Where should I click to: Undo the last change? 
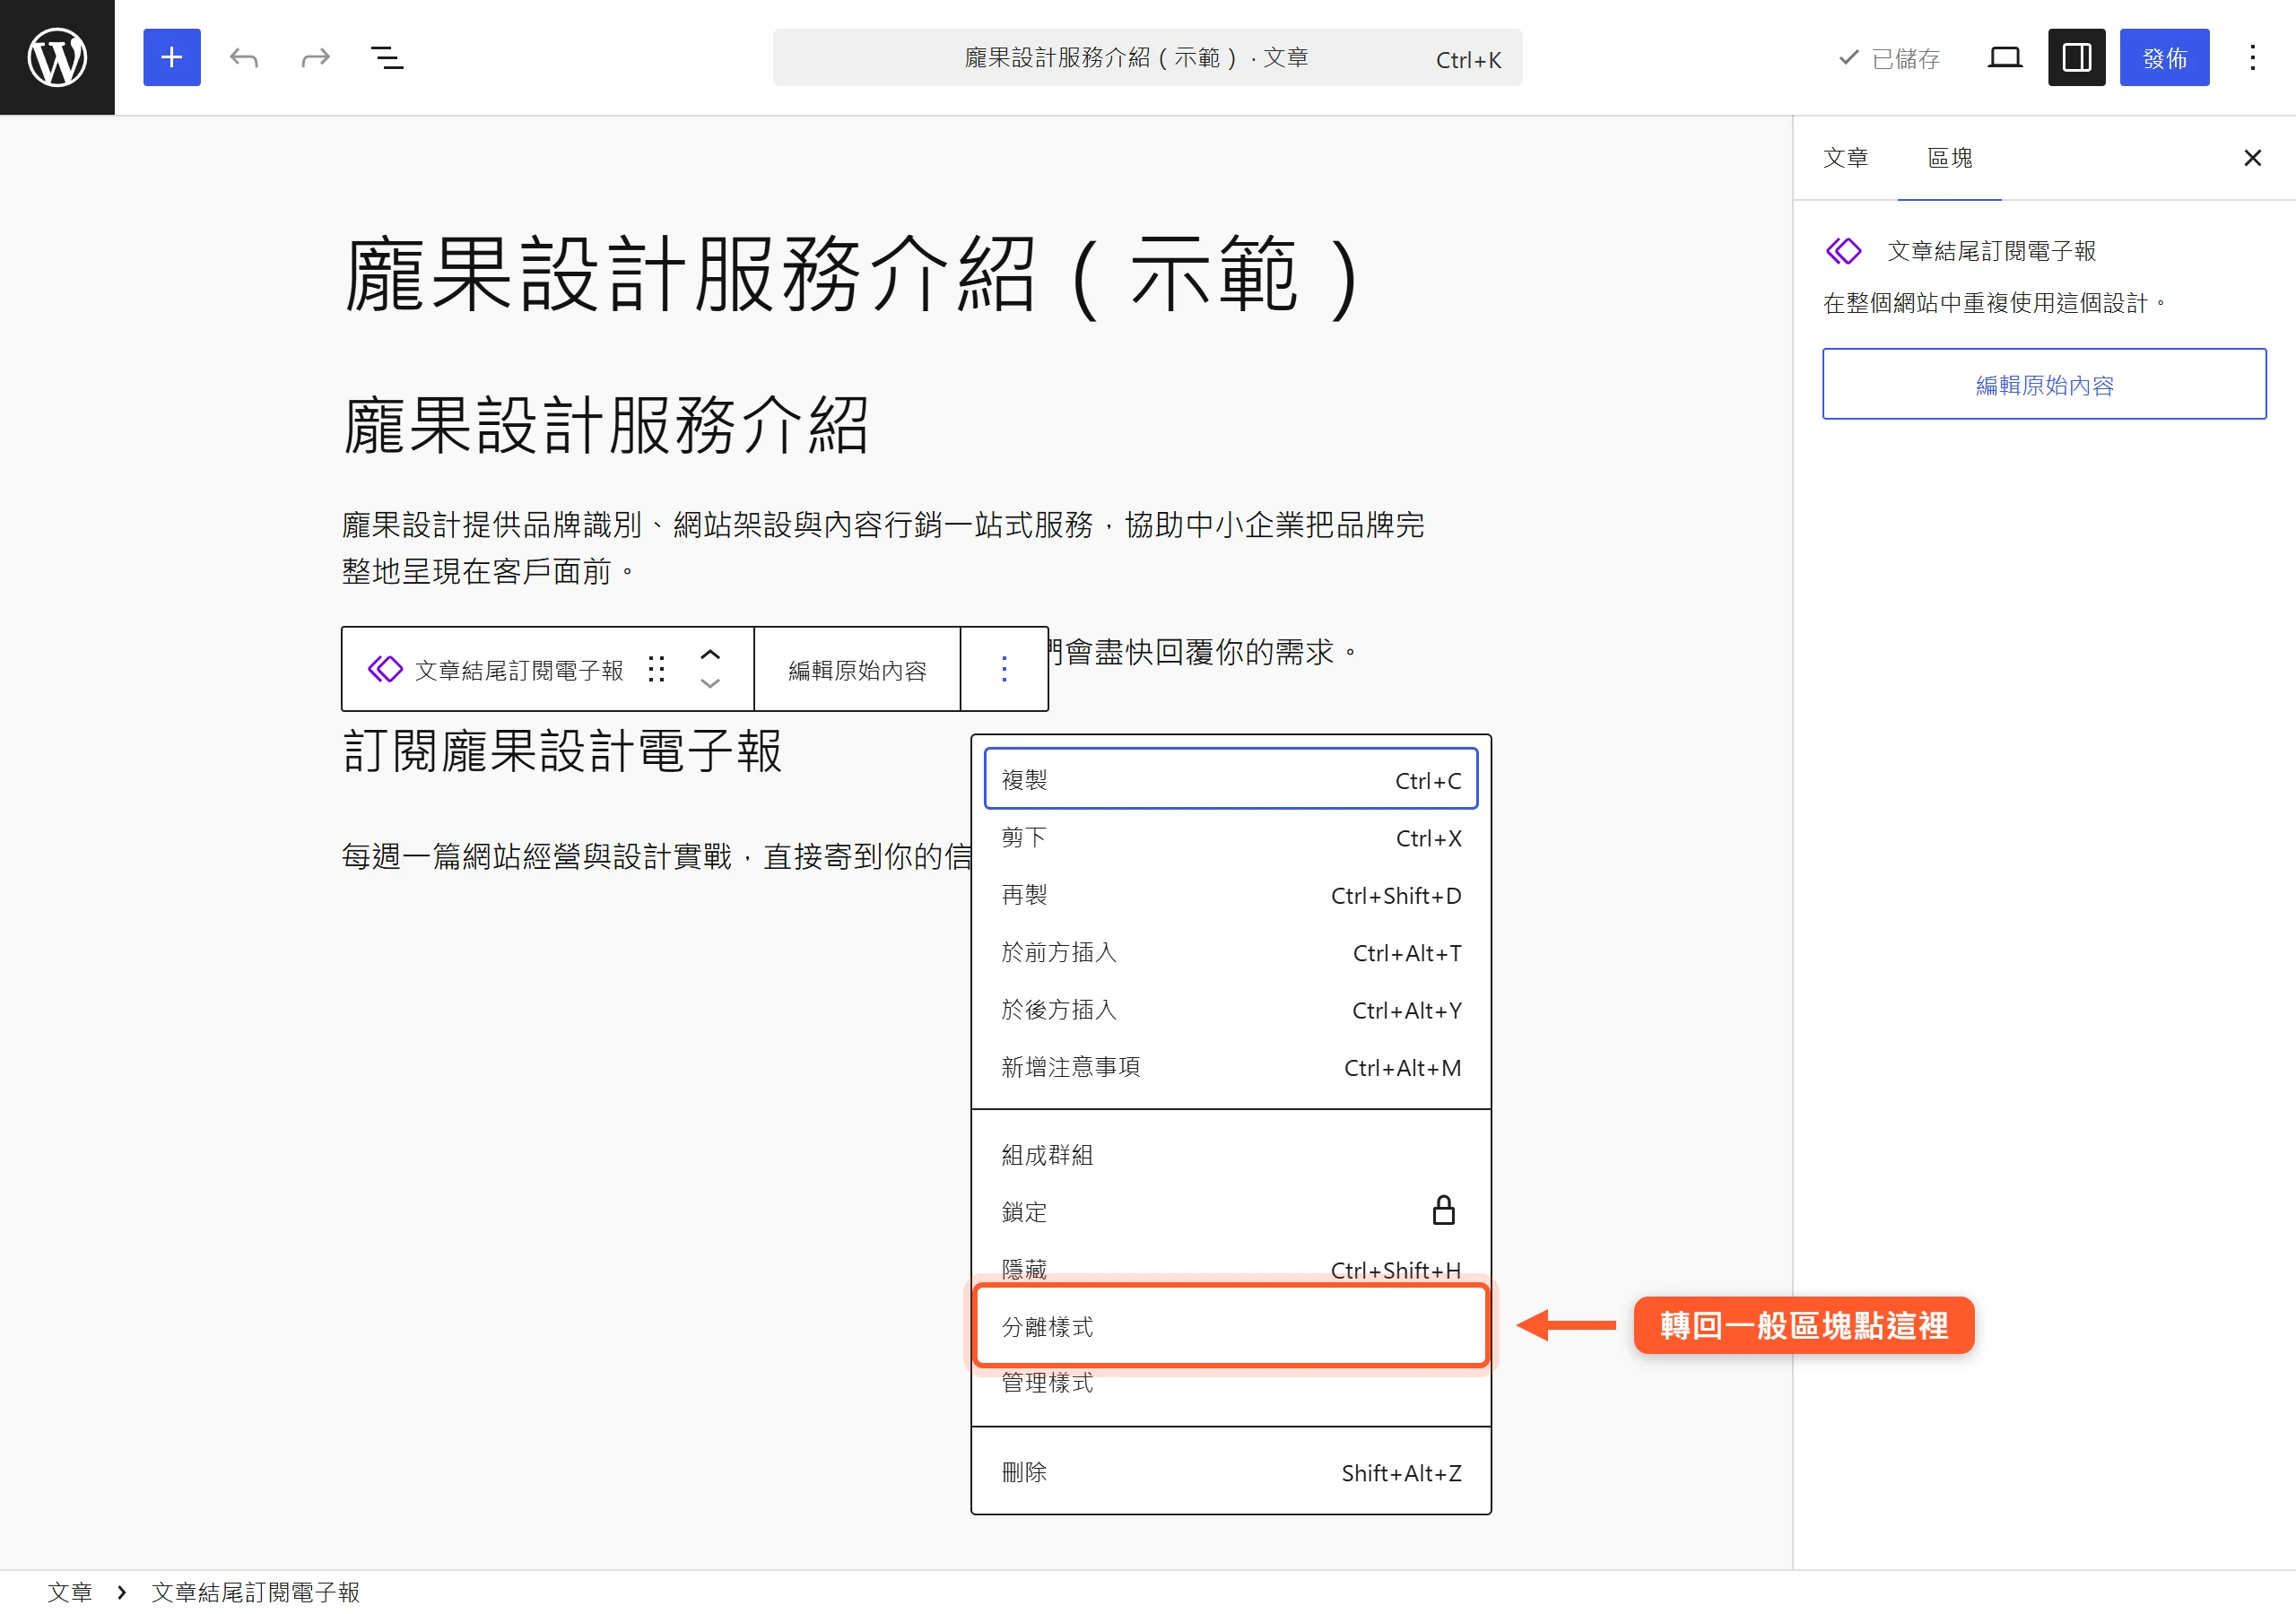point(244,57)
